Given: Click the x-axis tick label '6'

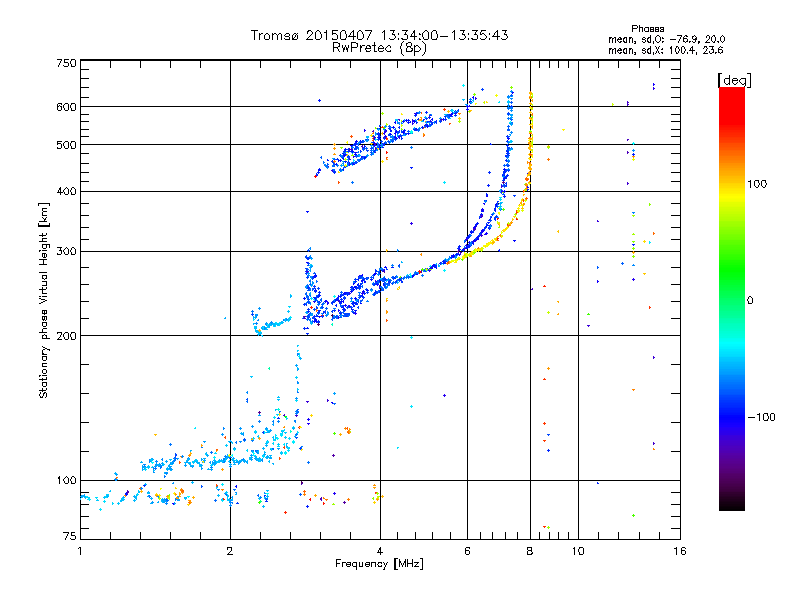Looking at the screenshot, I should coord(467,551).
